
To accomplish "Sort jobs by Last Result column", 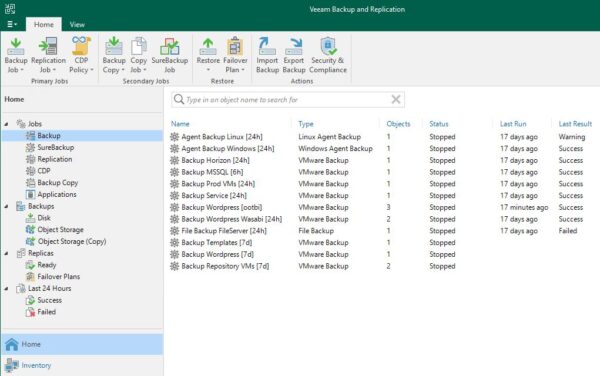I will [575, 124].
